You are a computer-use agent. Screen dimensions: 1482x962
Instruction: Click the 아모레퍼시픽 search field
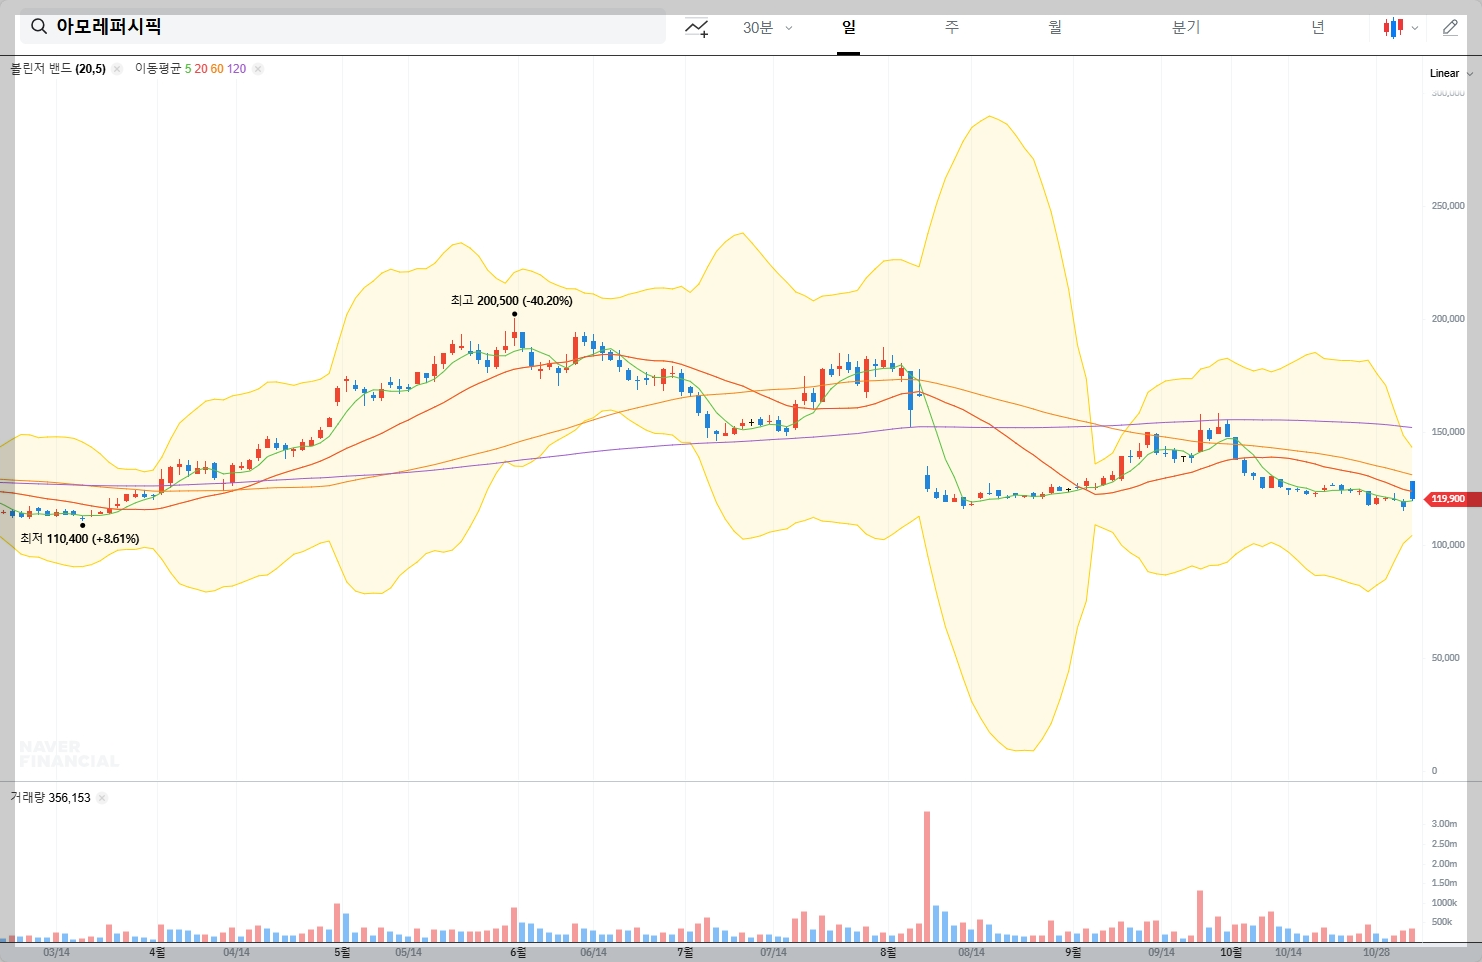pyautogui.click(x=343, y=27)
